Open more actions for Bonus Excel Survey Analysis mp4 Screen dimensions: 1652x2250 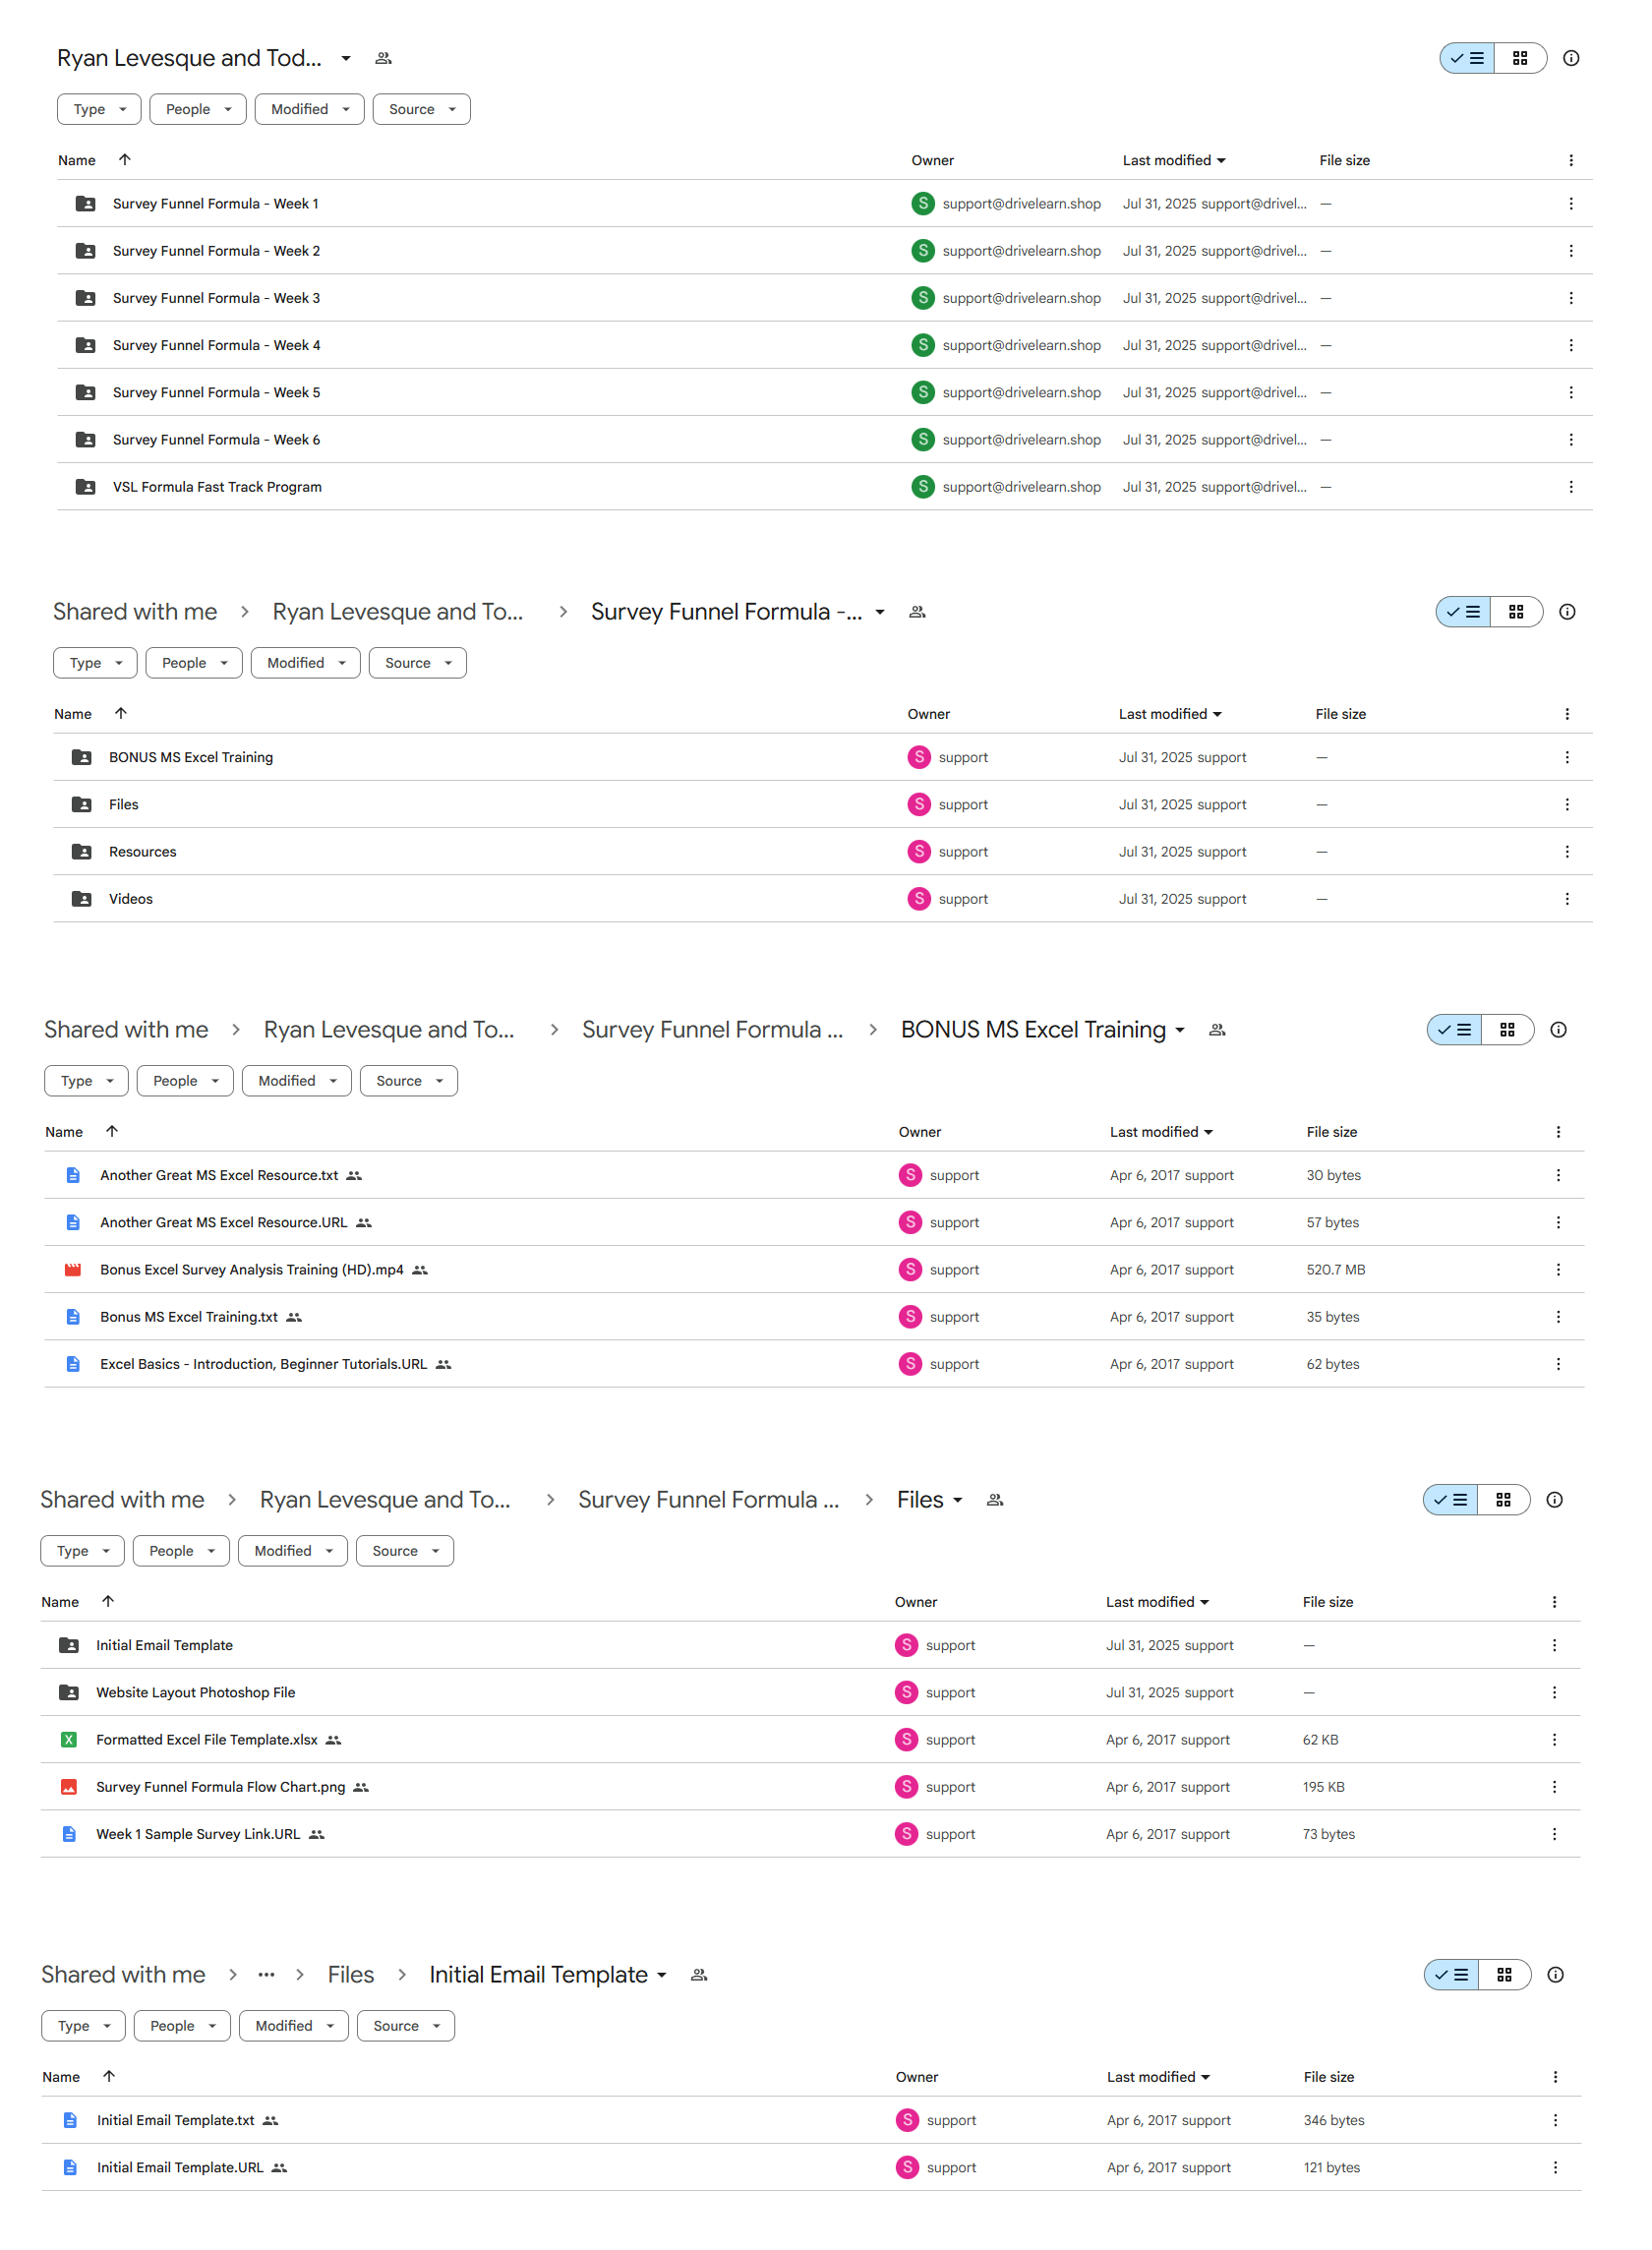(1557, 1269)
